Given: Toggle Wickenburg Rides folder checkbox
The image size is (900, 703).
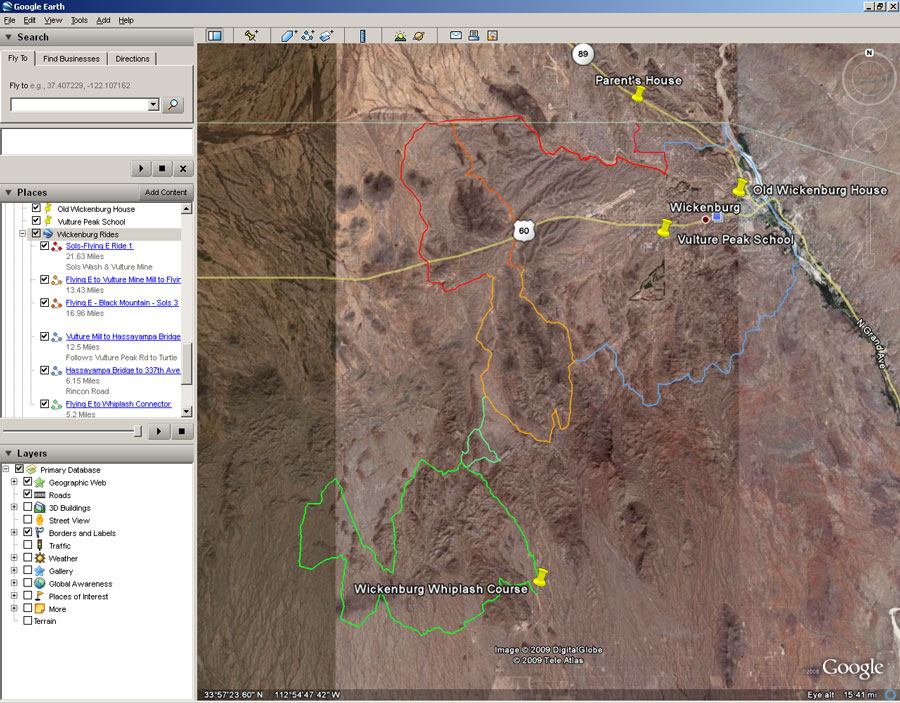Looking at the screenshot, I should pyautogui.click(x=36, y=233).
